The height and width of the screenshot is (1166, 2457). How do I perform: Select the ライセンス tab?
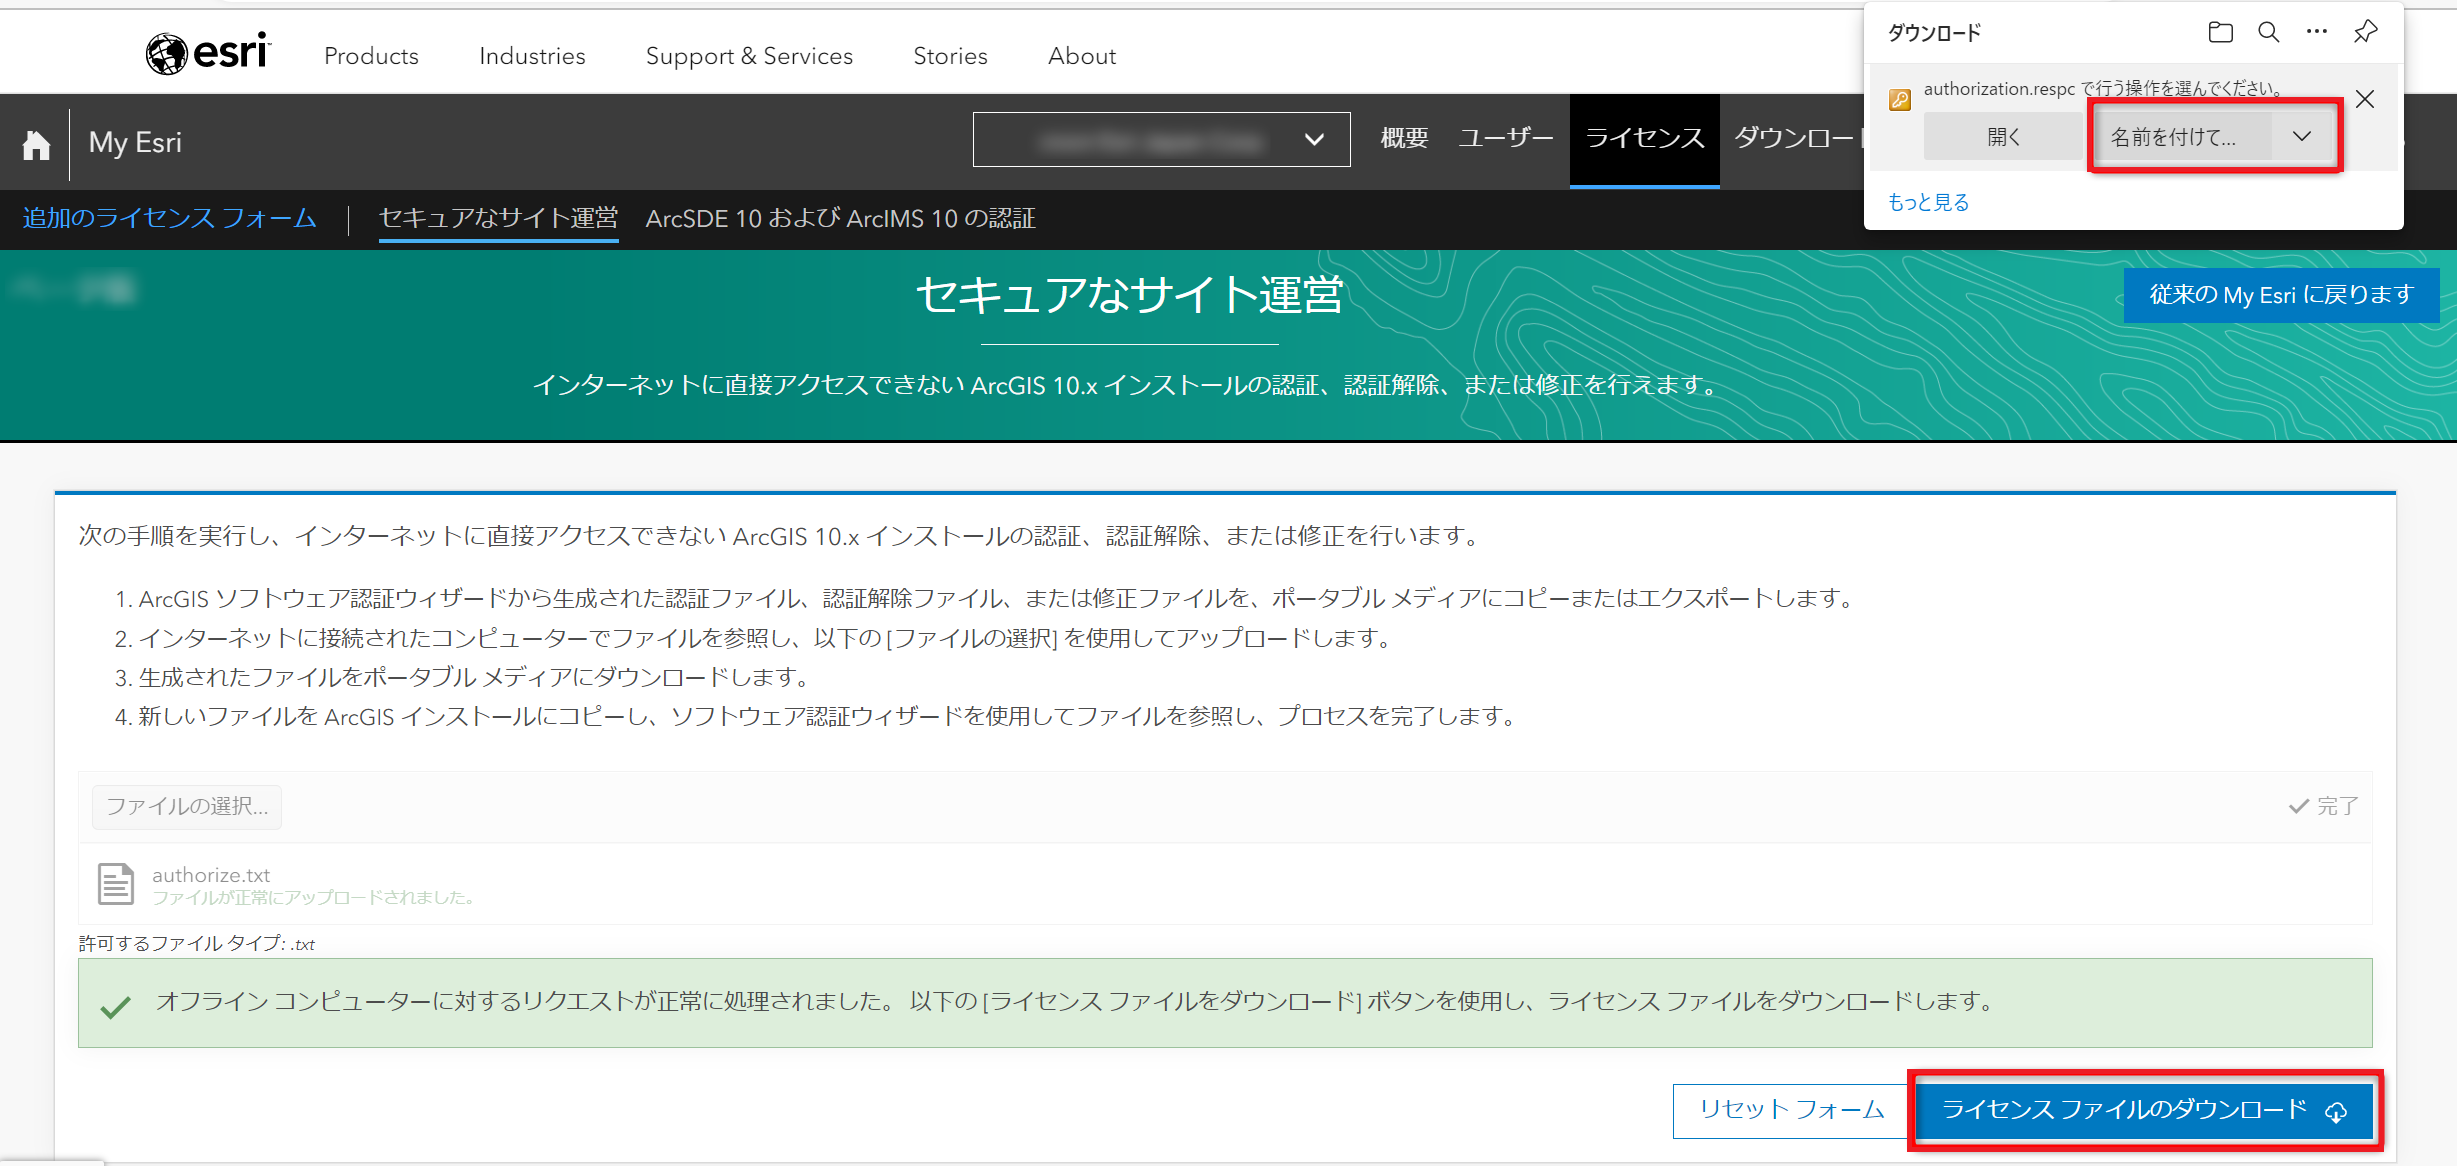pyautogui.click(x=1644, y=140)
